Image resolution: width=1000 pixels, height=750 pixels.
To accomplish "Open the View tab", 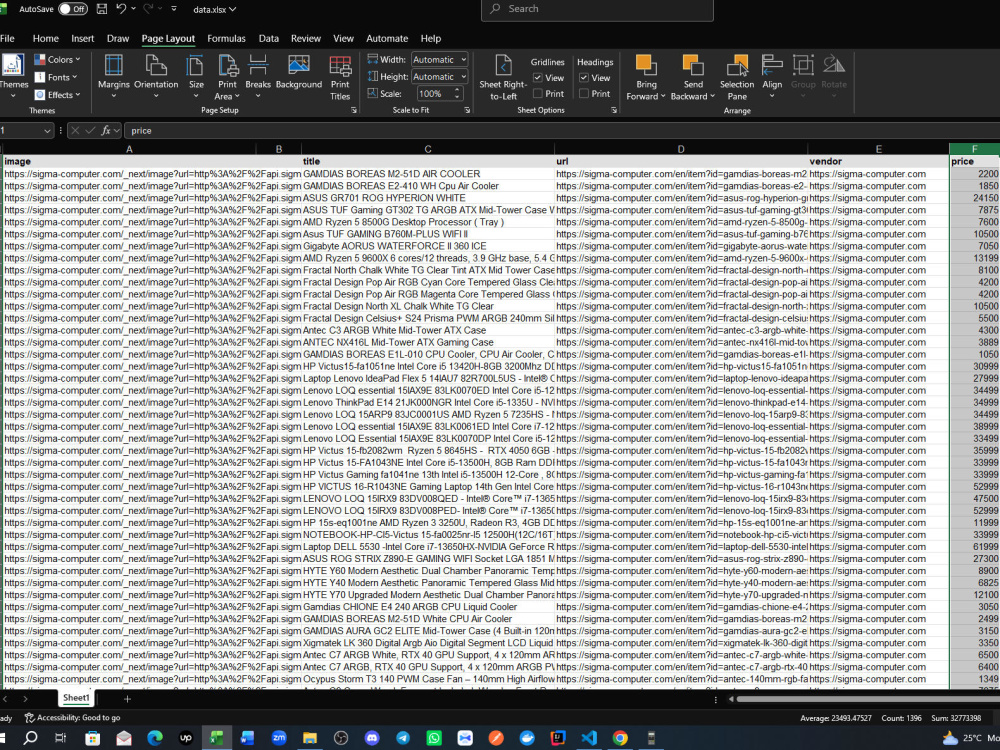I will pos(343,38).
